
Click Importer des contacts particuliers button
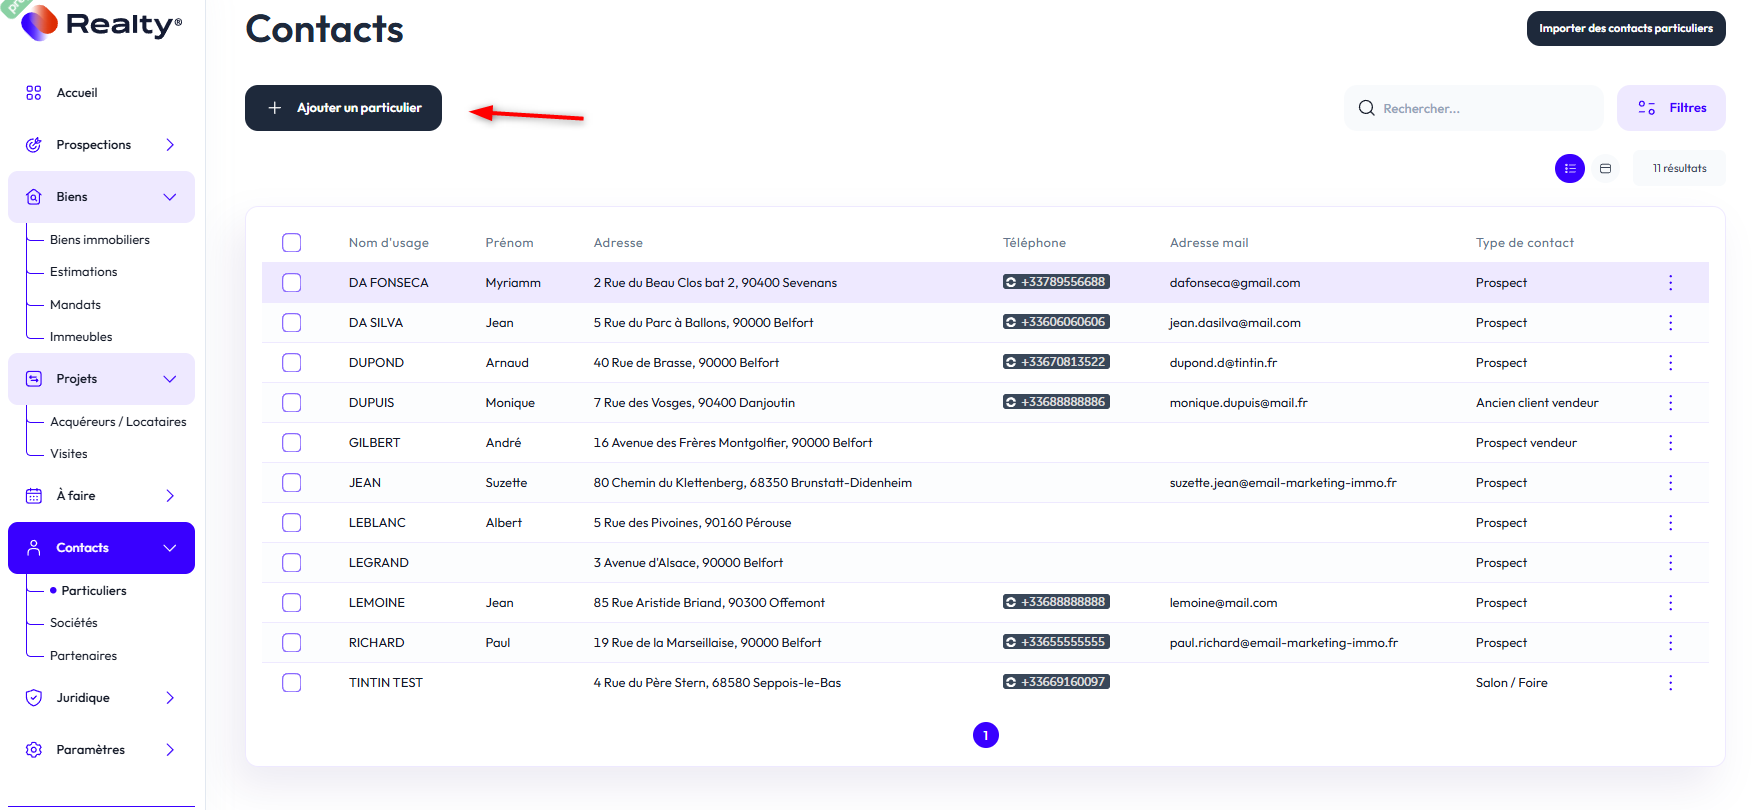coord(1625,28)
